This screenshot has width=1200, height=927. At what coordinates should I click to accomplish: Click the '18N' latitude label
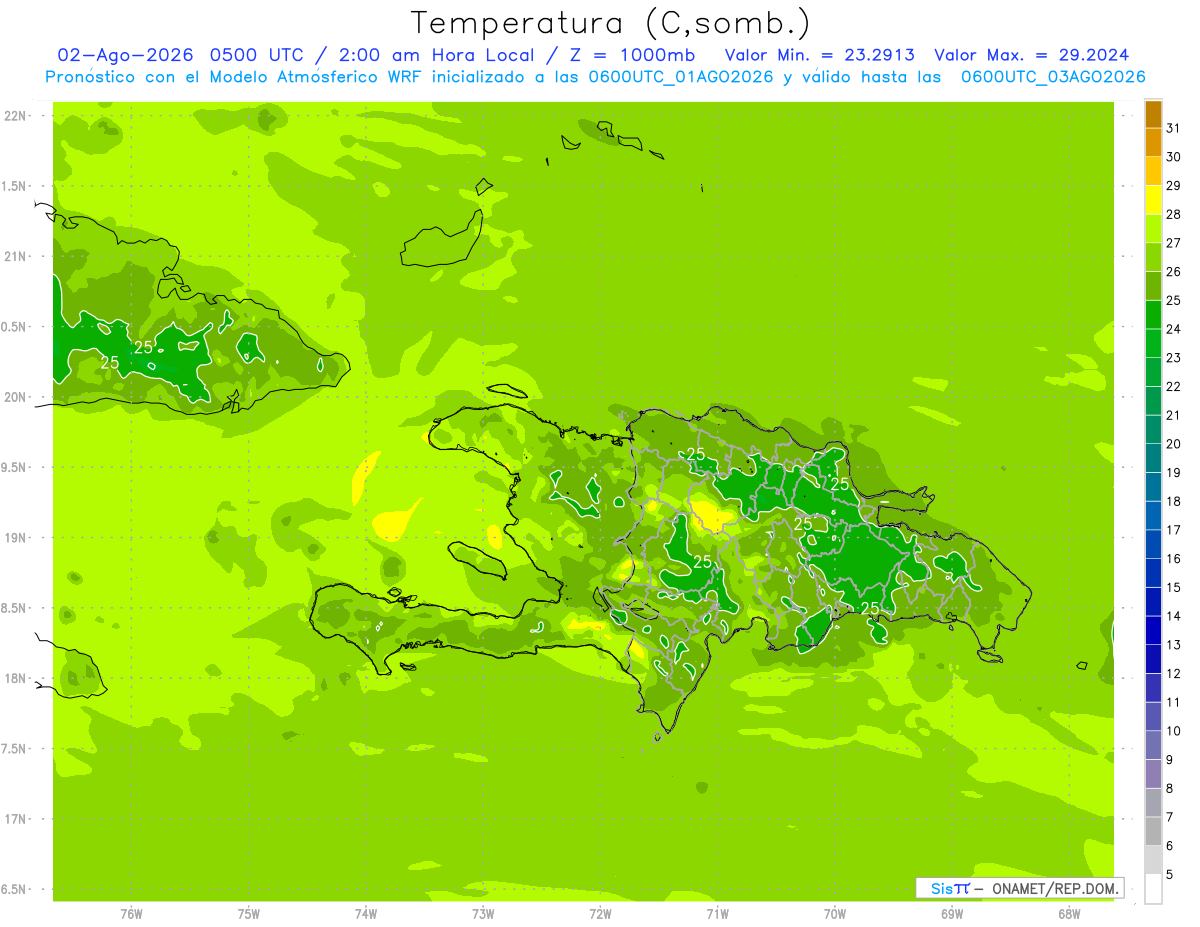point(16,679)
